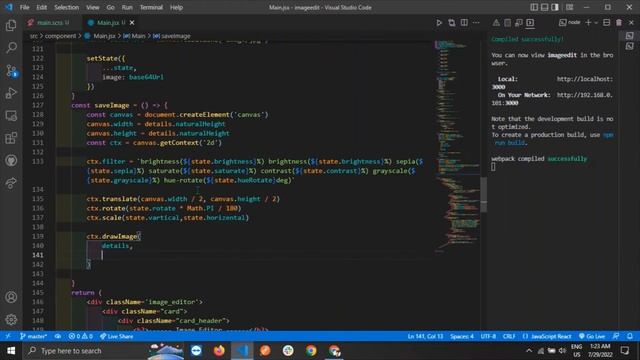Split the editor to the right
This screenshot has width=640, height=360.
[464, 23]
